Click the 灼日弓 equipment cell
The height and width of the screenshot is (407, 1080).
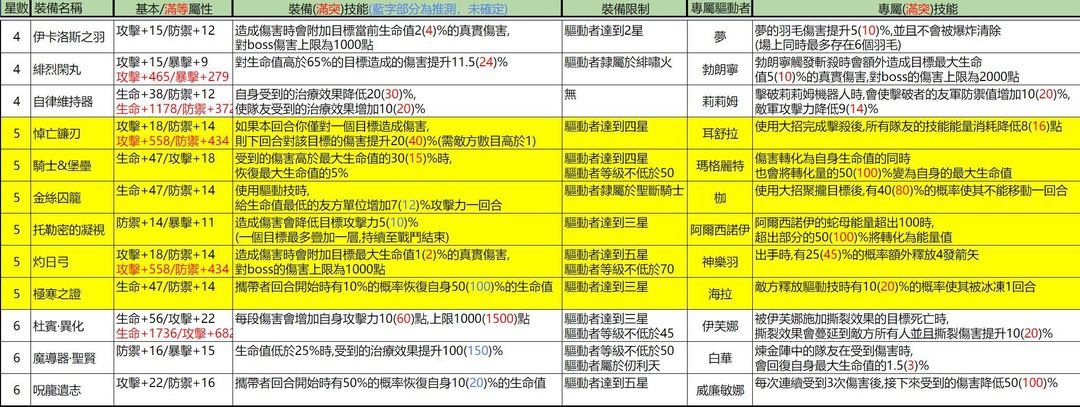[x=72, y=262]
